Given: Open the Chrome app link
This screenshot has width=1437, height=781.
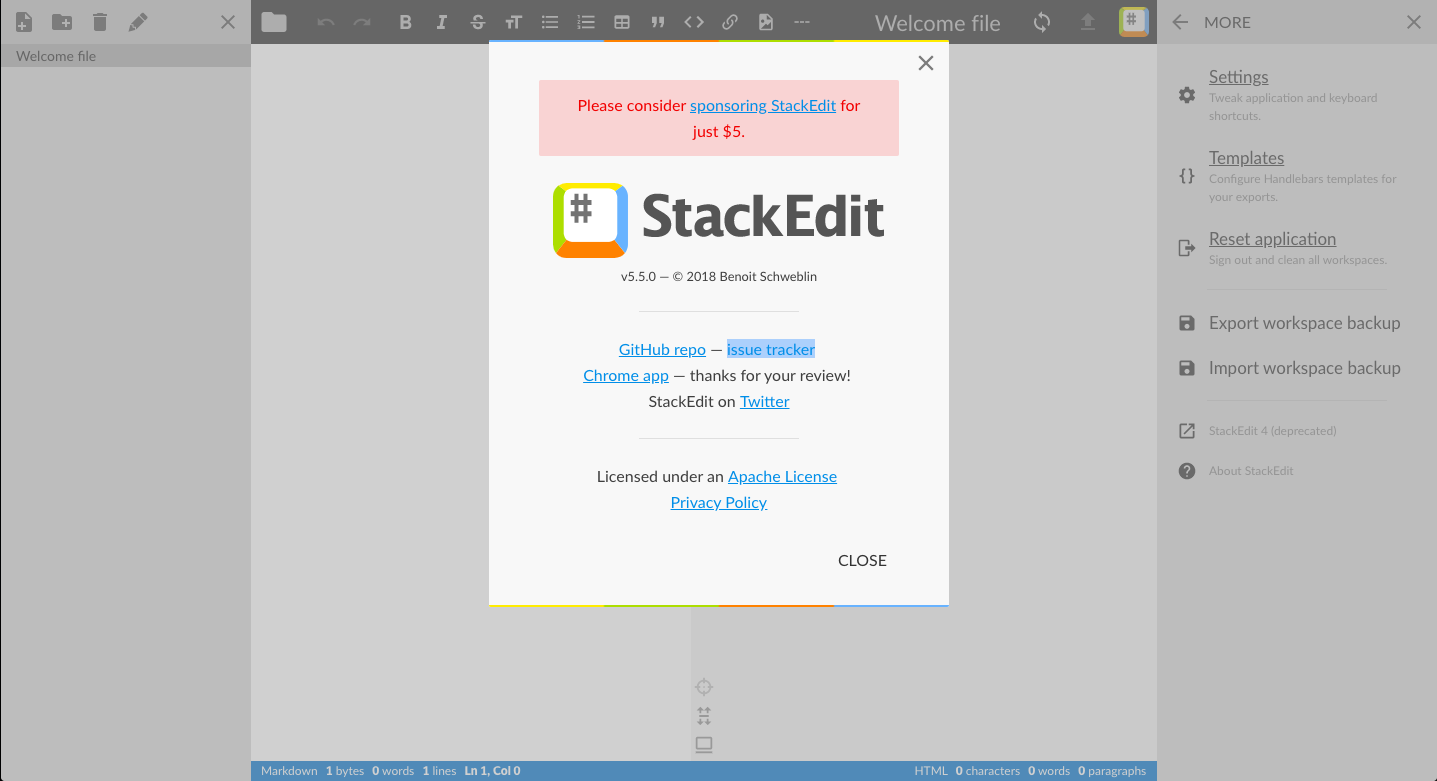Looking at the screenshot, I should point(626,375).
